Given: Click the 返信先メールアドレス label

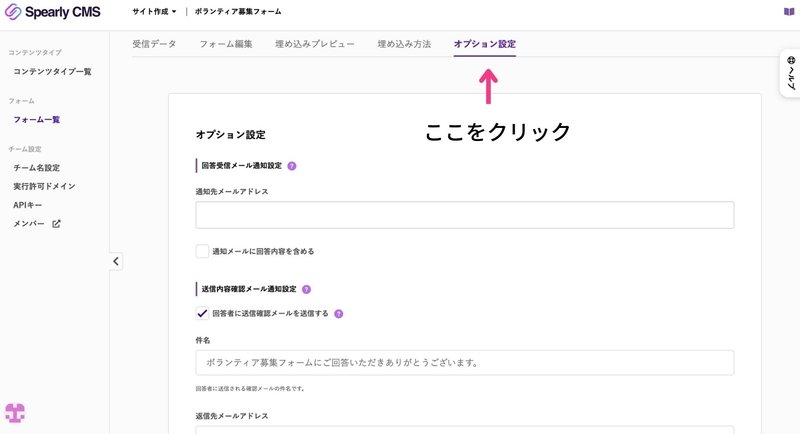Looking at the screenshot, I should click(232, 416).
